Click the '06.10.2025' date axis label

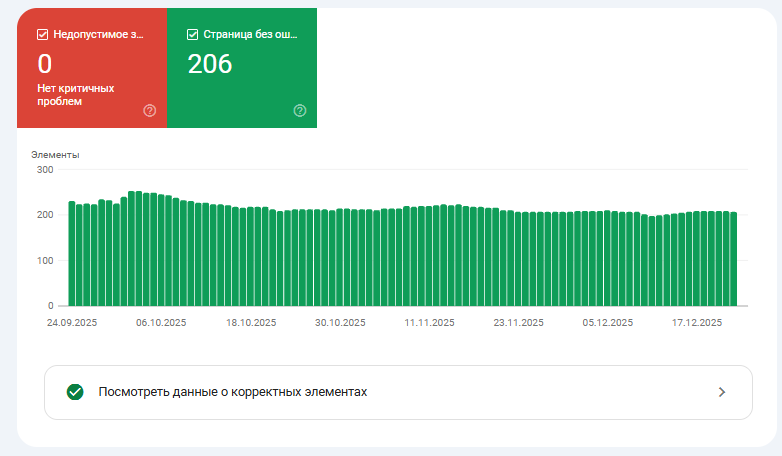[161, 323]
